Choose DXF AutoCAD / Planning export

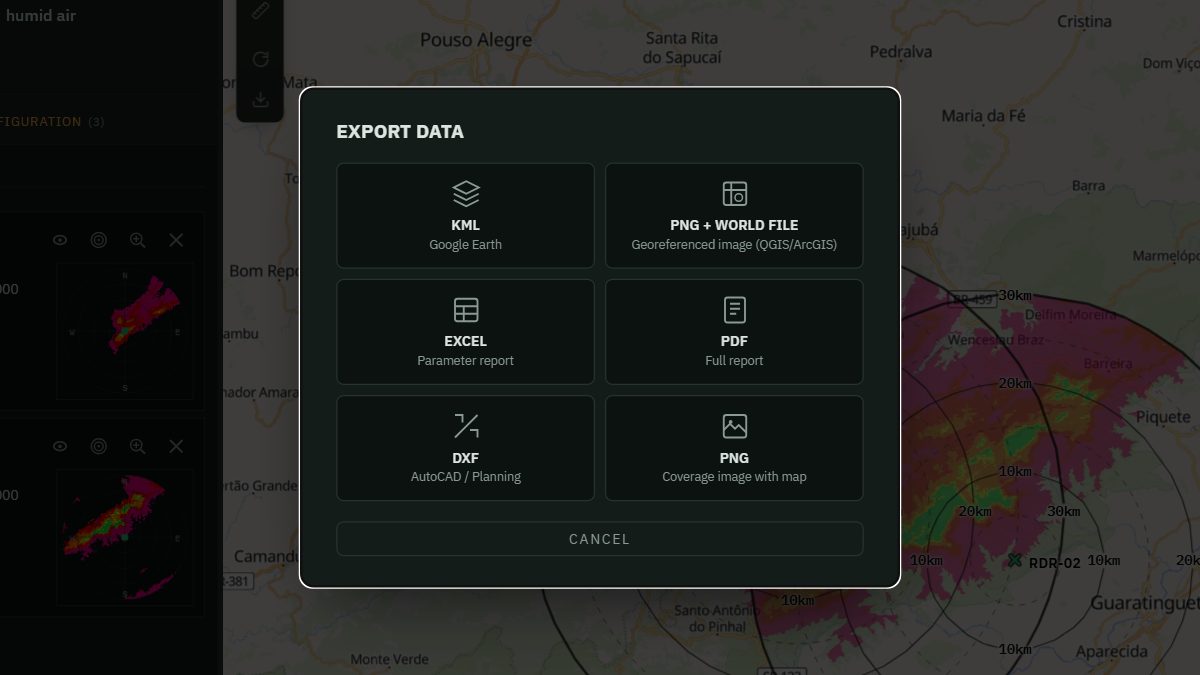click(x=465, y=448)
